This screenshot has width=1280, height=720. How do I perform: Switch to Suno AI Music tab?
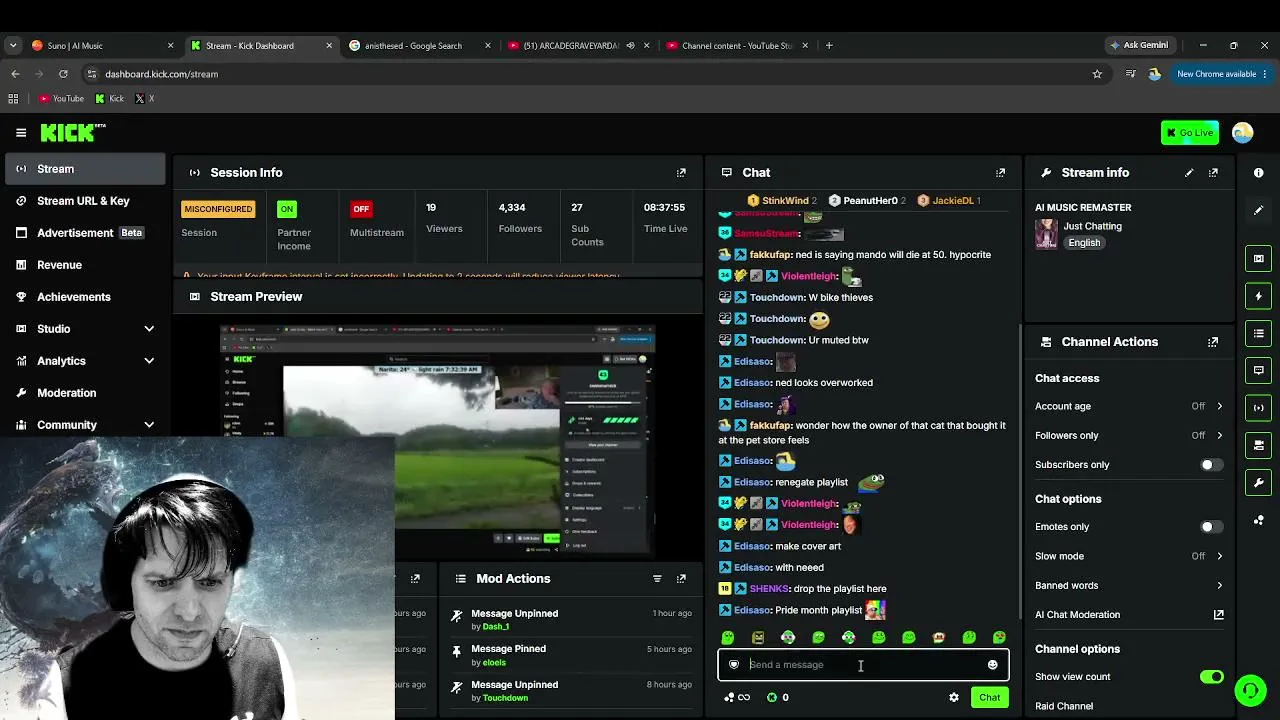tap(100, 45)
